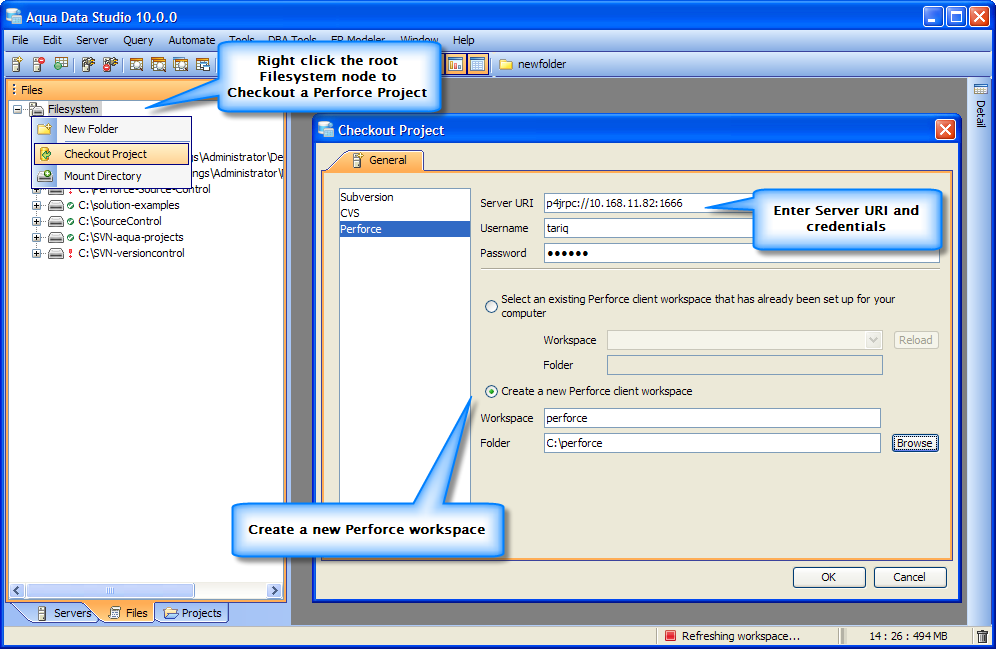The image size is (996, 649).
Task: Click the Username field
Action: (649, 228)
